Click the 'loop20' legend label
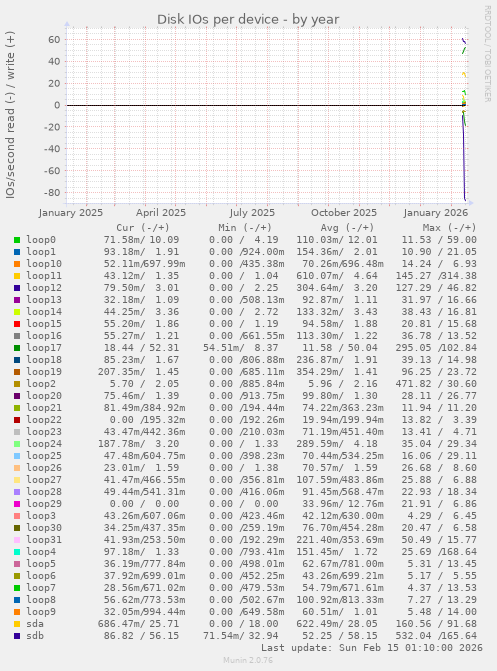Screen dimensions: 497x671 [44, 395]
